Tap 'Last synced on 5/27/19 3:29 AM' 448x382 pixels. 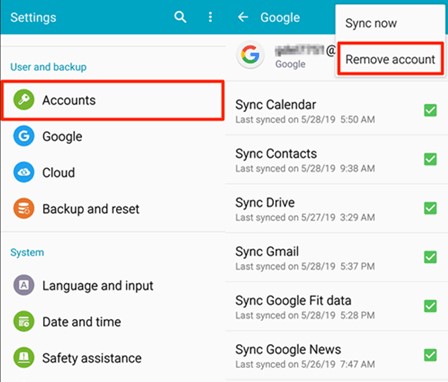pyautogui.click(x=305, y=217)
